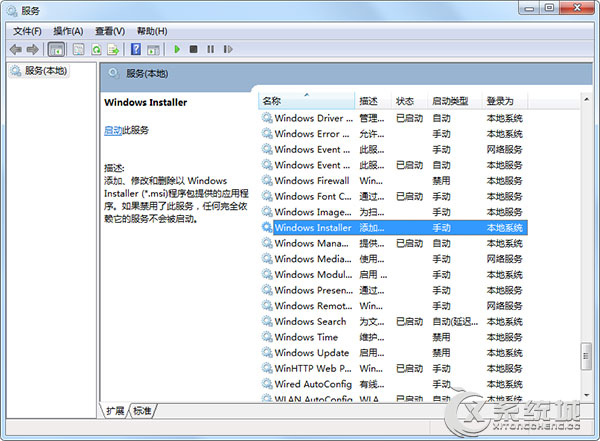The image size is (600, 441).
Task: Sort by the 状态 column header
Action: (409, 101)
